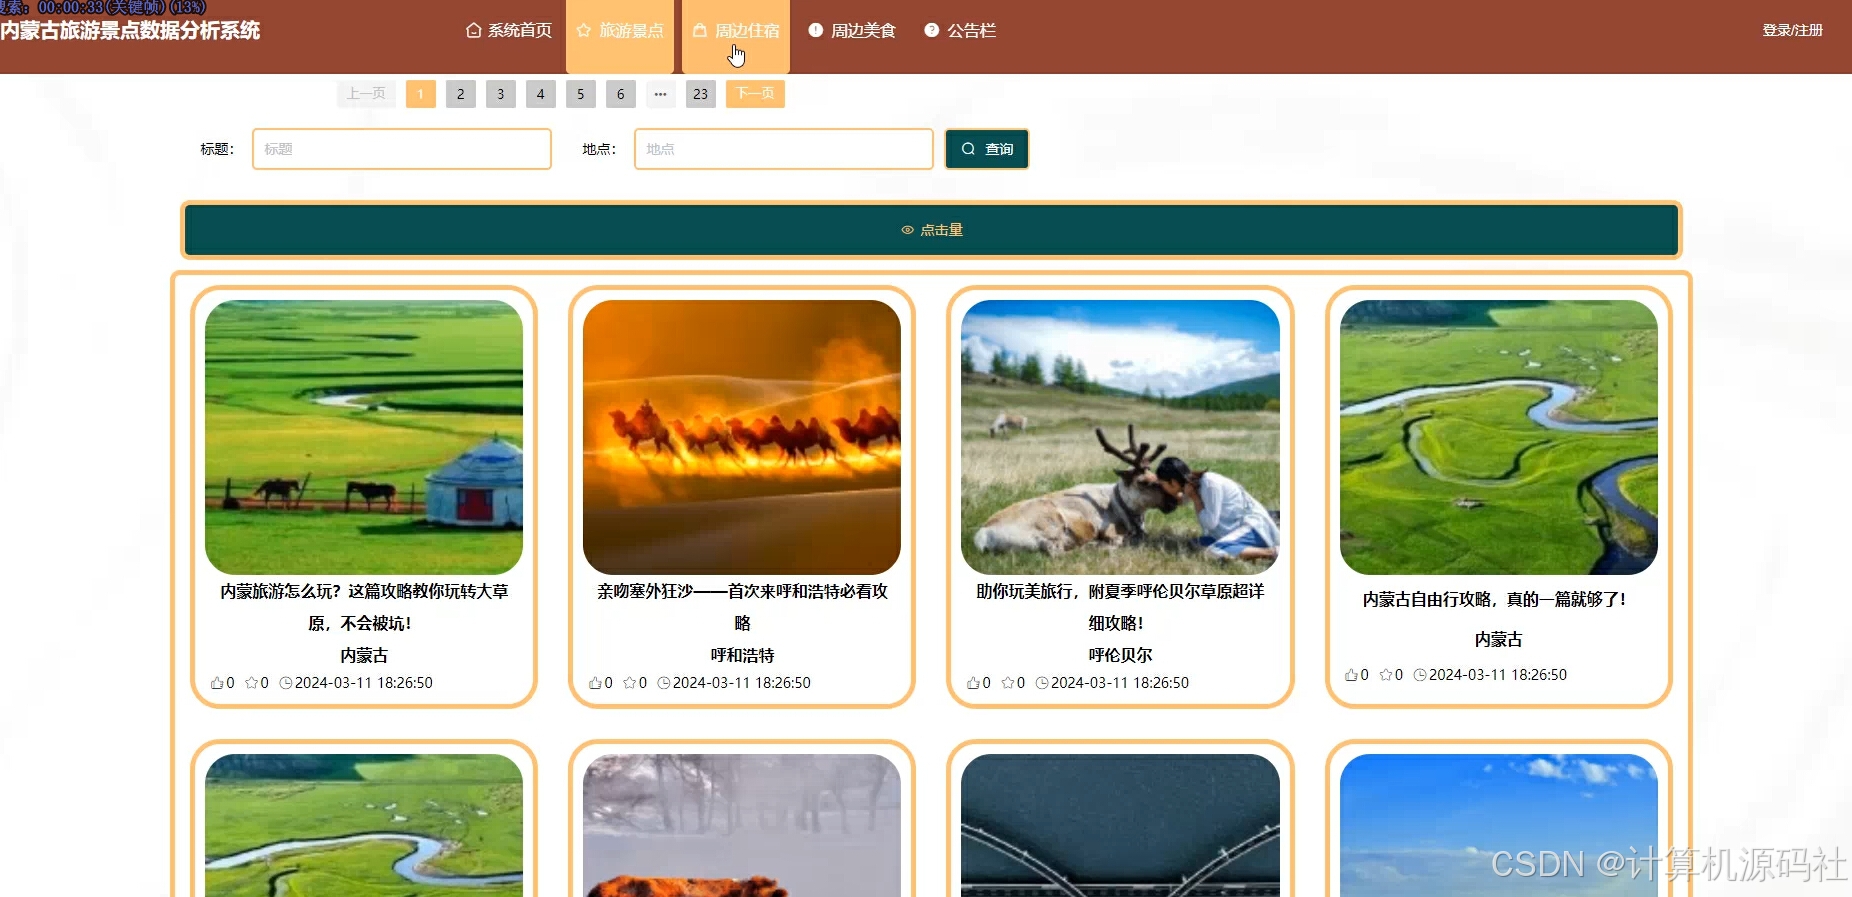Click the thumbs-up icon on the 内蒙古自由行攻略 card
The width and height of the screenshot is (1852, 897).
click(1351, 675)
